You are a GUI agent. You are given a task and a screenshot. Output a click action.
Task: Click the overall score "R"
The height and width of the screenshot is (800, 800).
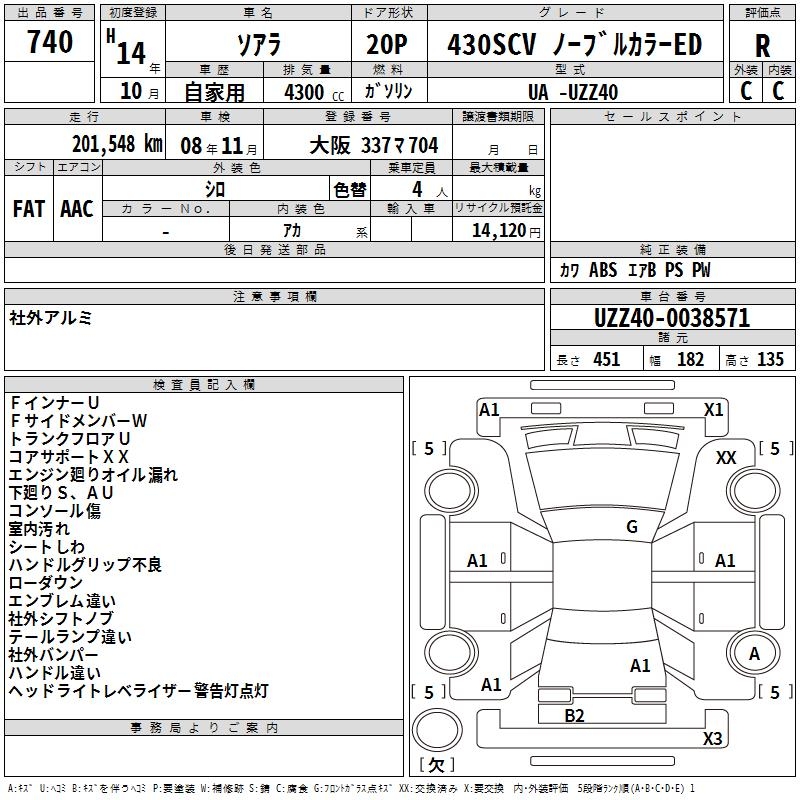point(762,46)
